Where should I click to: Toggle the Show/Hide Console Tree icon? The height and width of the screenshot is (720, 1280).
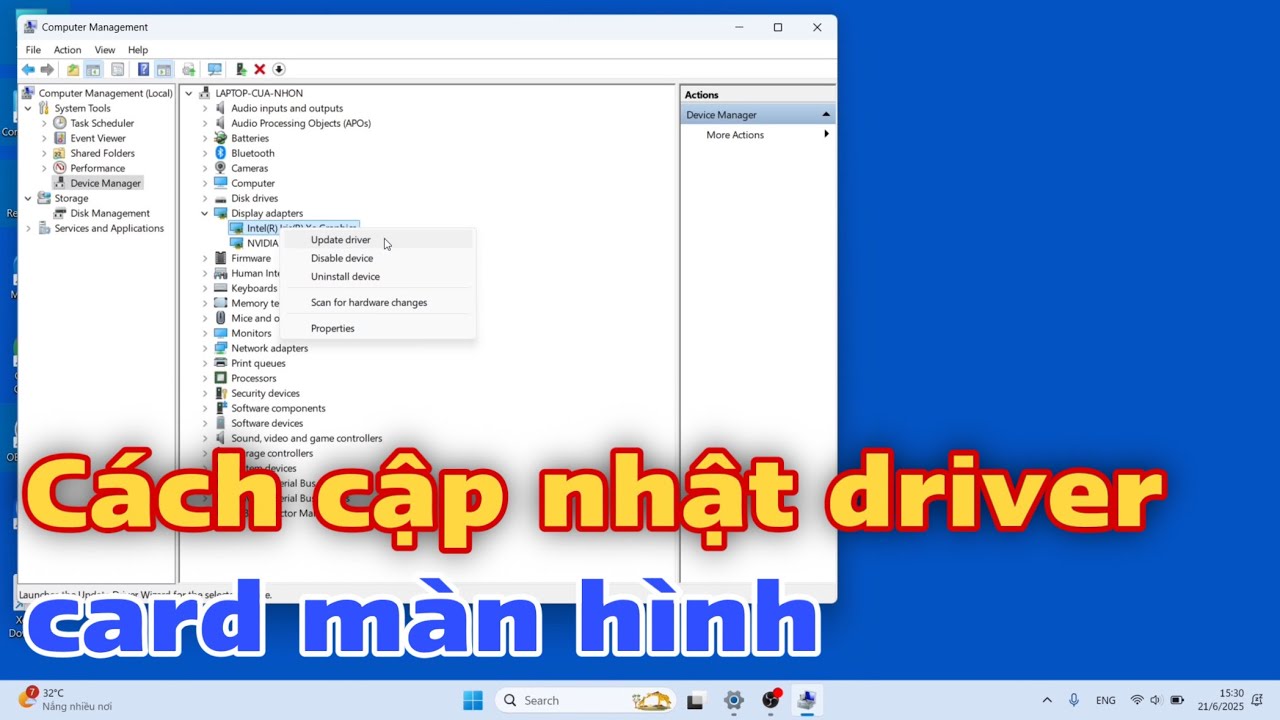pyautogui.click(x=93, y=69)
